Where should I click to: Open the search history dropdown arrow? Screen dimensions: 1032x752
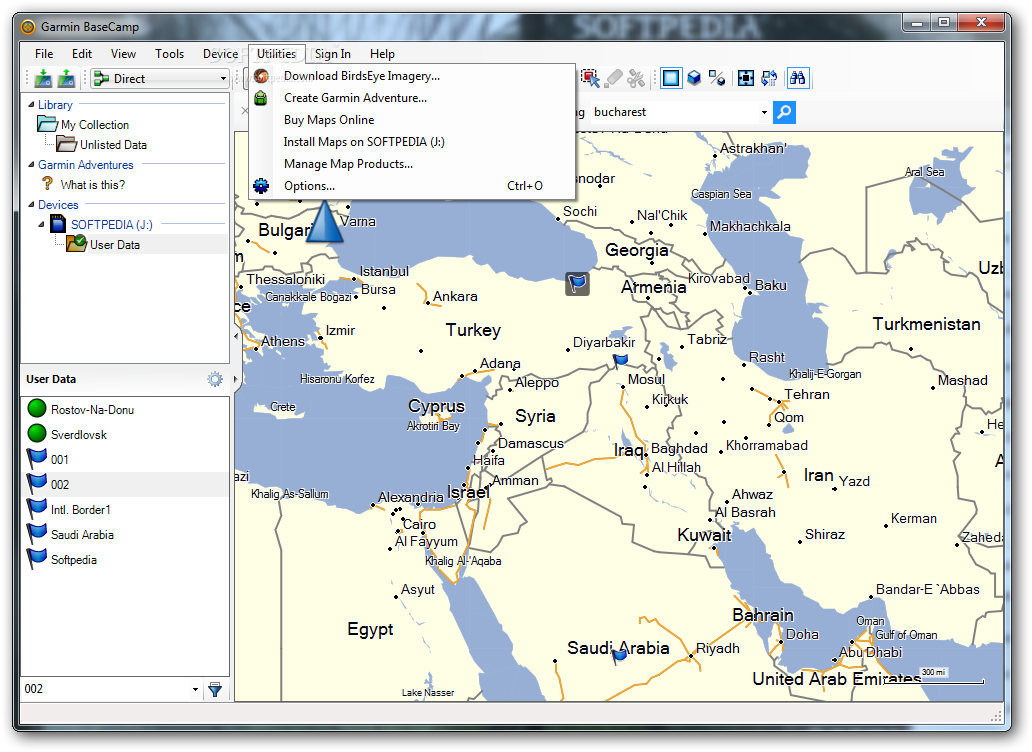point(763,113)
